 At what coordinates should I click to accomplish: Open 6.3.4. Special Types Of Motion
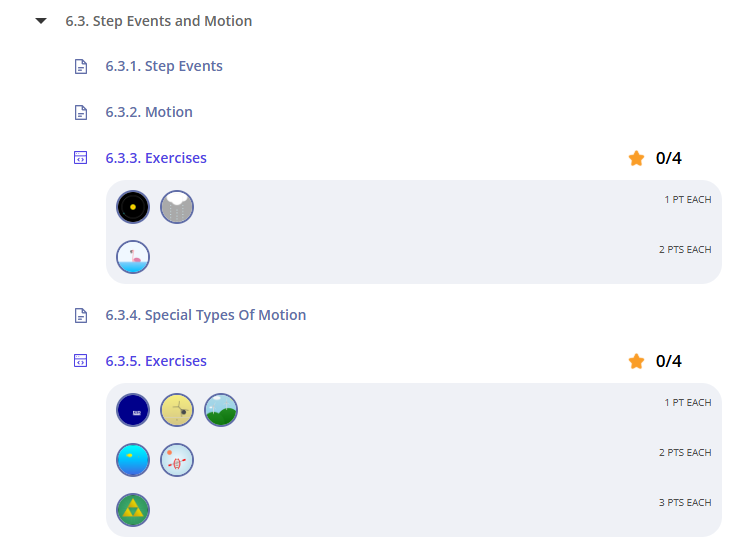pos(205,315)
